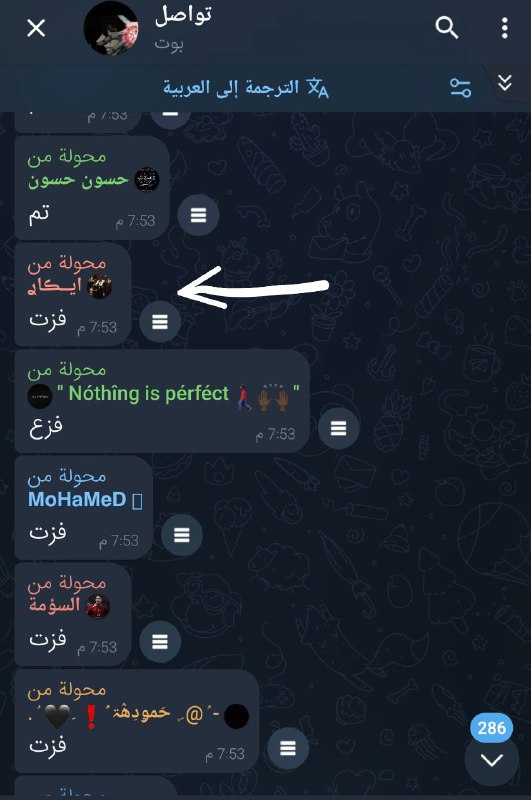Screen dimensions: 531x800
Task: Open menu icon beside MoHaMeD message
Action: (x=182, y=535)
